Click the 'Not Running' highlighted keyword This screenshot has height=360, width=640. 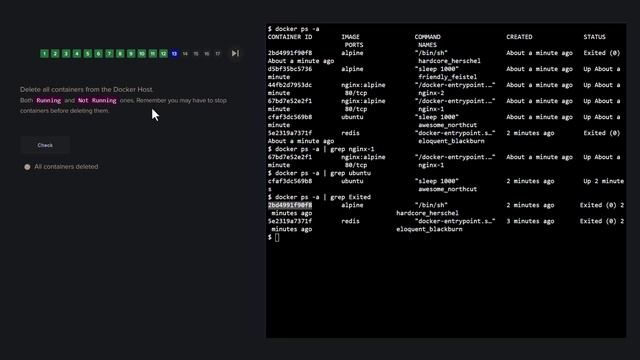coord(97,100)
